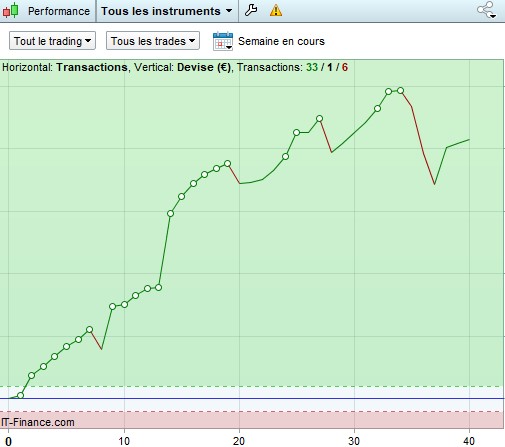
Task: Click the x-axis label 10
Action: point(124,441)
